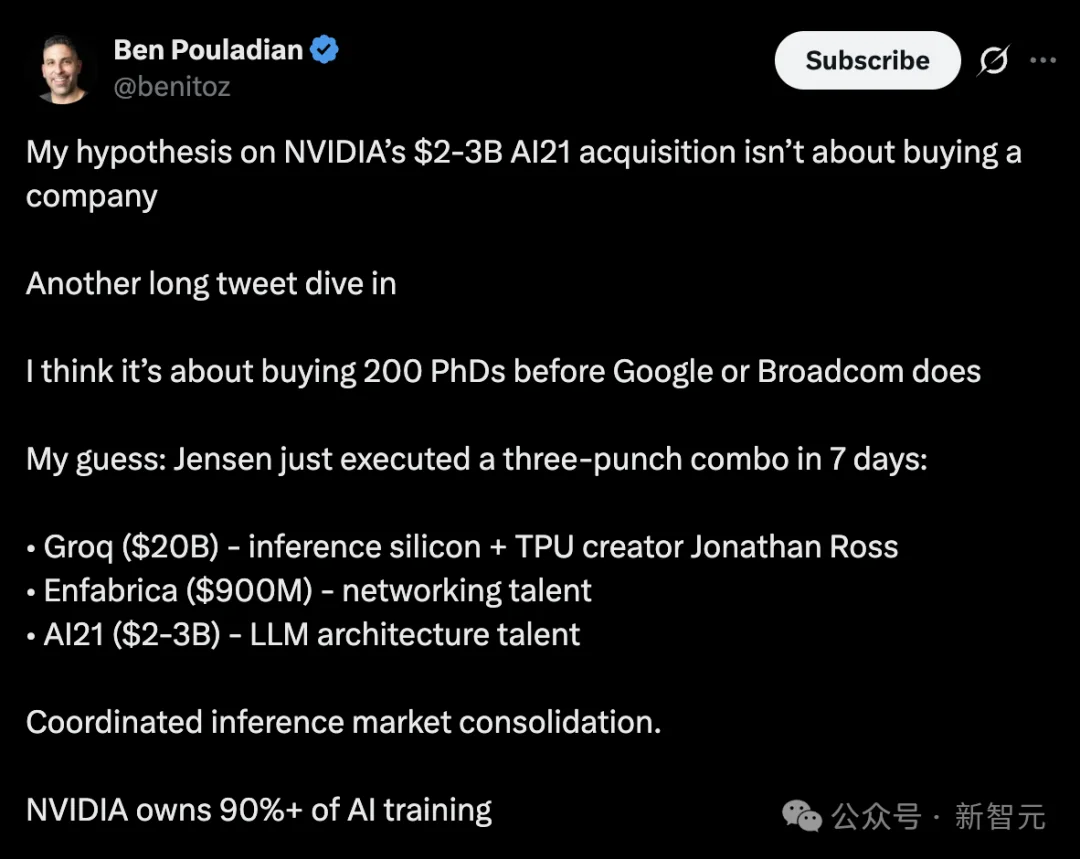This screenshot has height=859, width=1080.
Task: Open the three-dot more options menu
Action: [x=1043, y=61]
